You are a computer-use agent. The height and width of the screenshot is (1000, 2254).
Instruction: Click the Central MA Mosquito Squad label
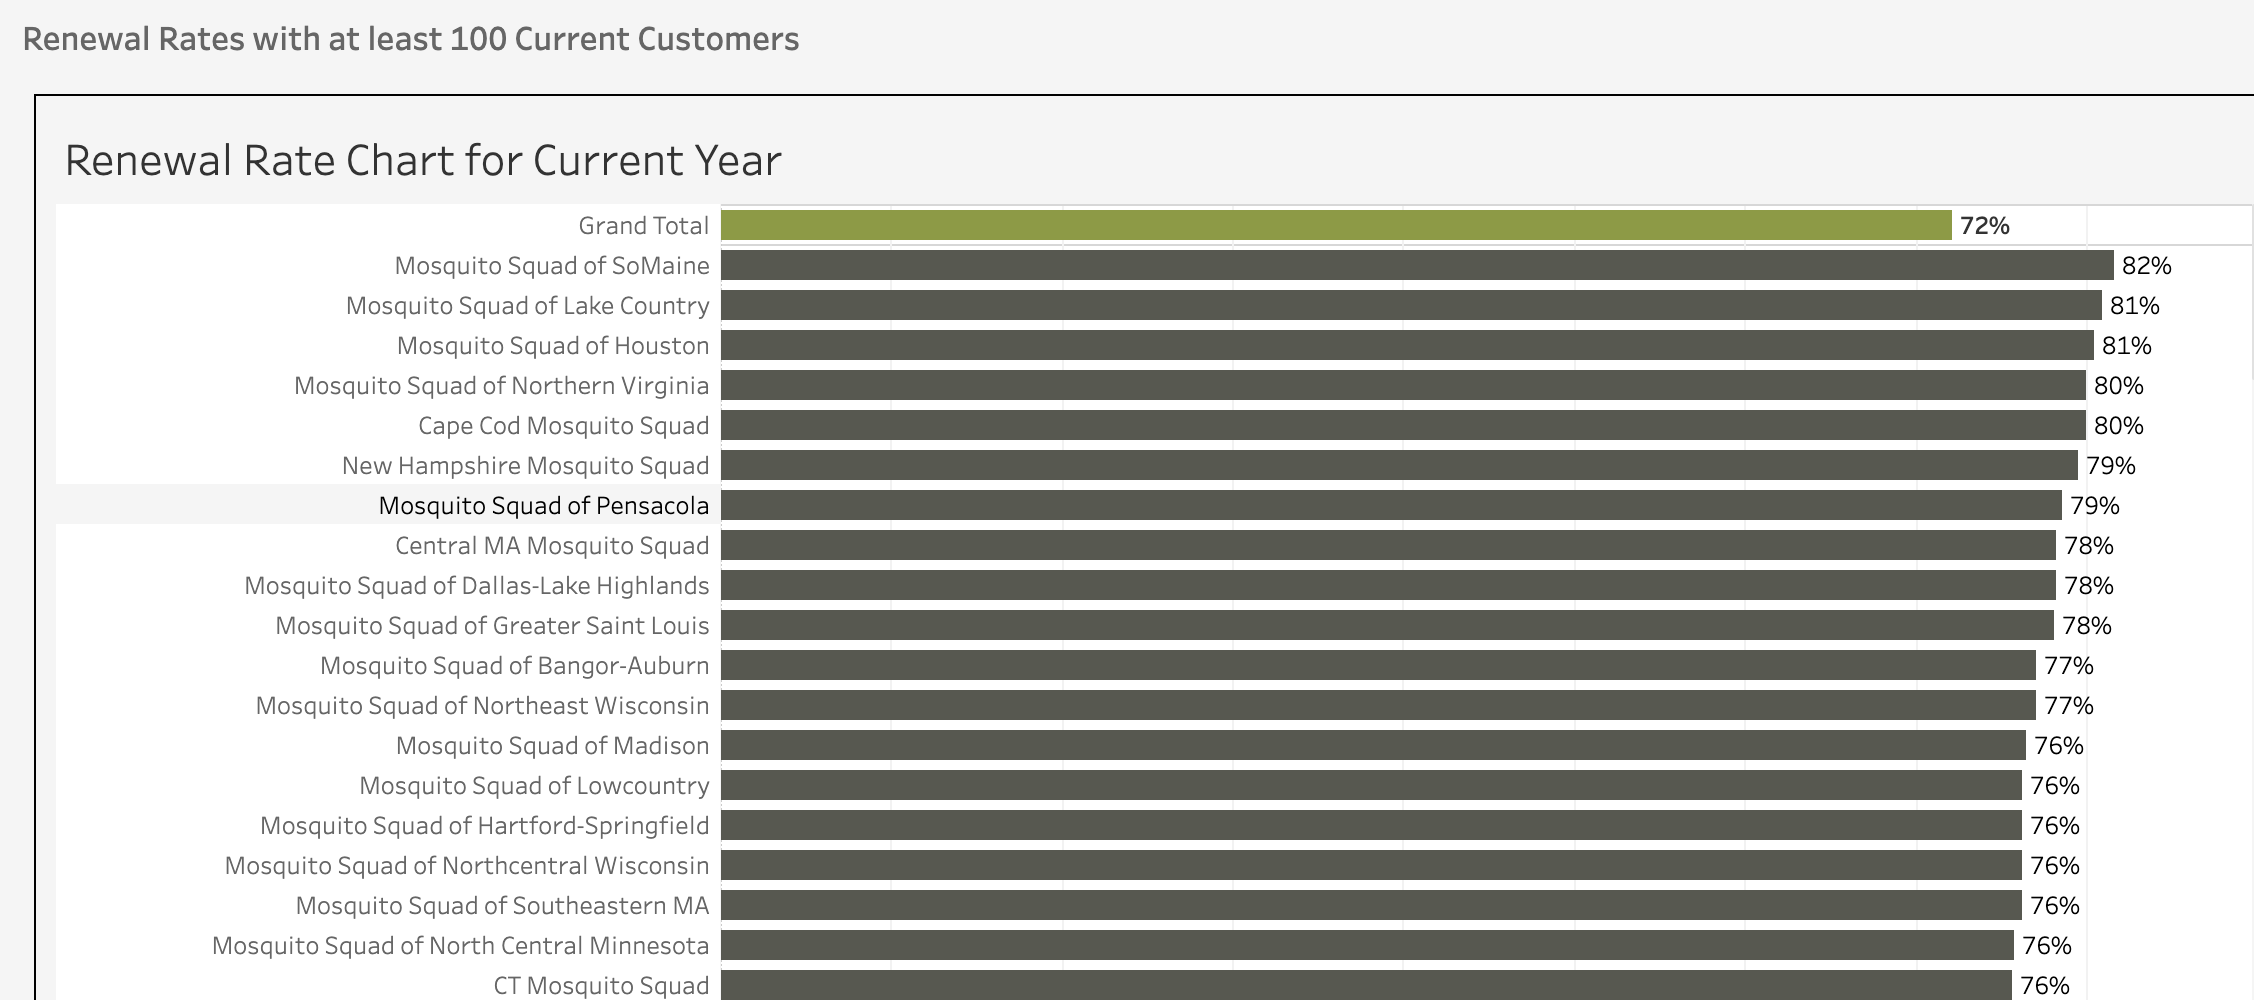[552, 546]
